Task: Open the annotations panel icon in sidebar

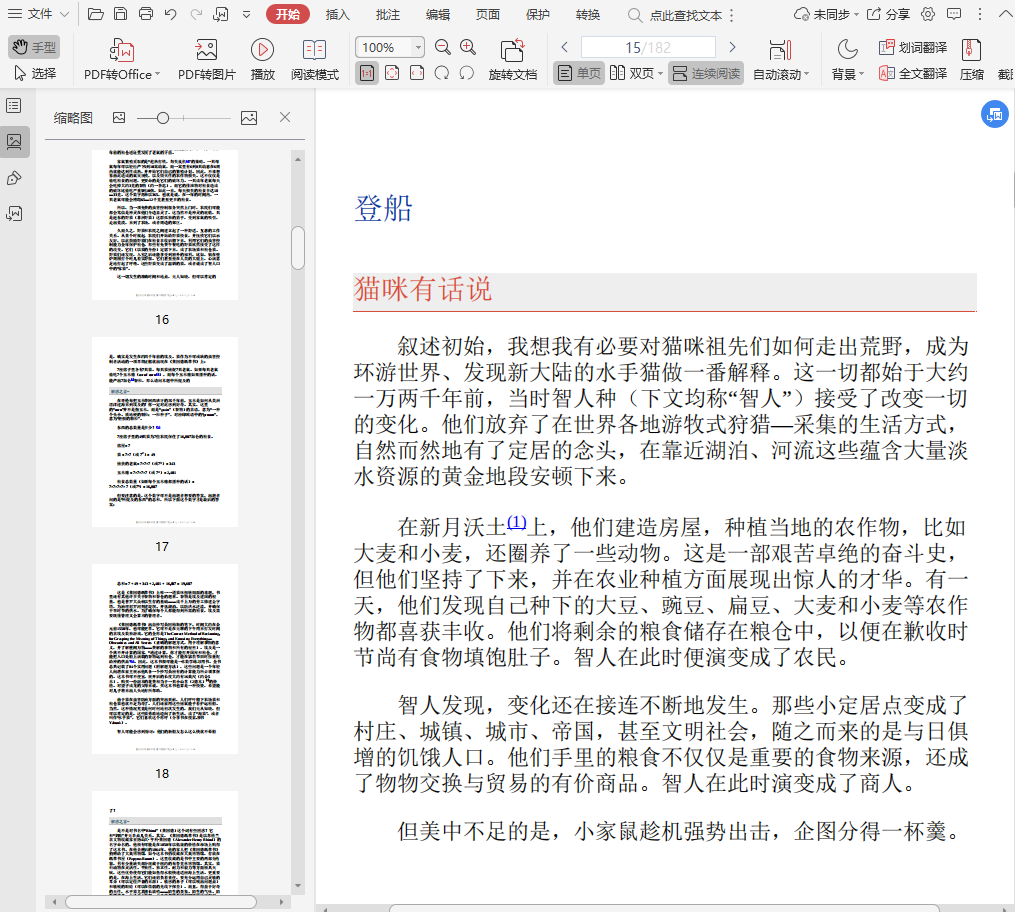Action: [14, 178]
